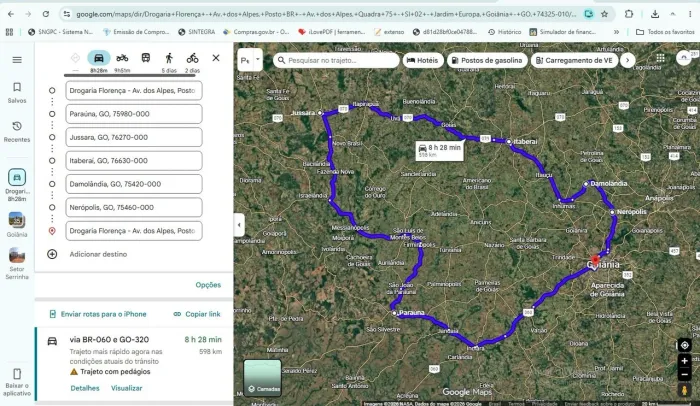Image resolution: width=700 pixels, height=406 pixels.
Task: Open Google apps grid
Action: [x=660, y=58]
